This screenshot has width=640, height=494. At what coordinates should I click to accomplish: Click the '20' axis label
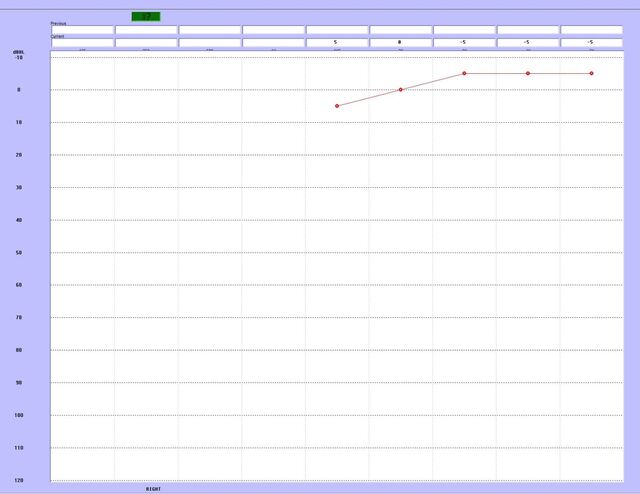(19, 155)
